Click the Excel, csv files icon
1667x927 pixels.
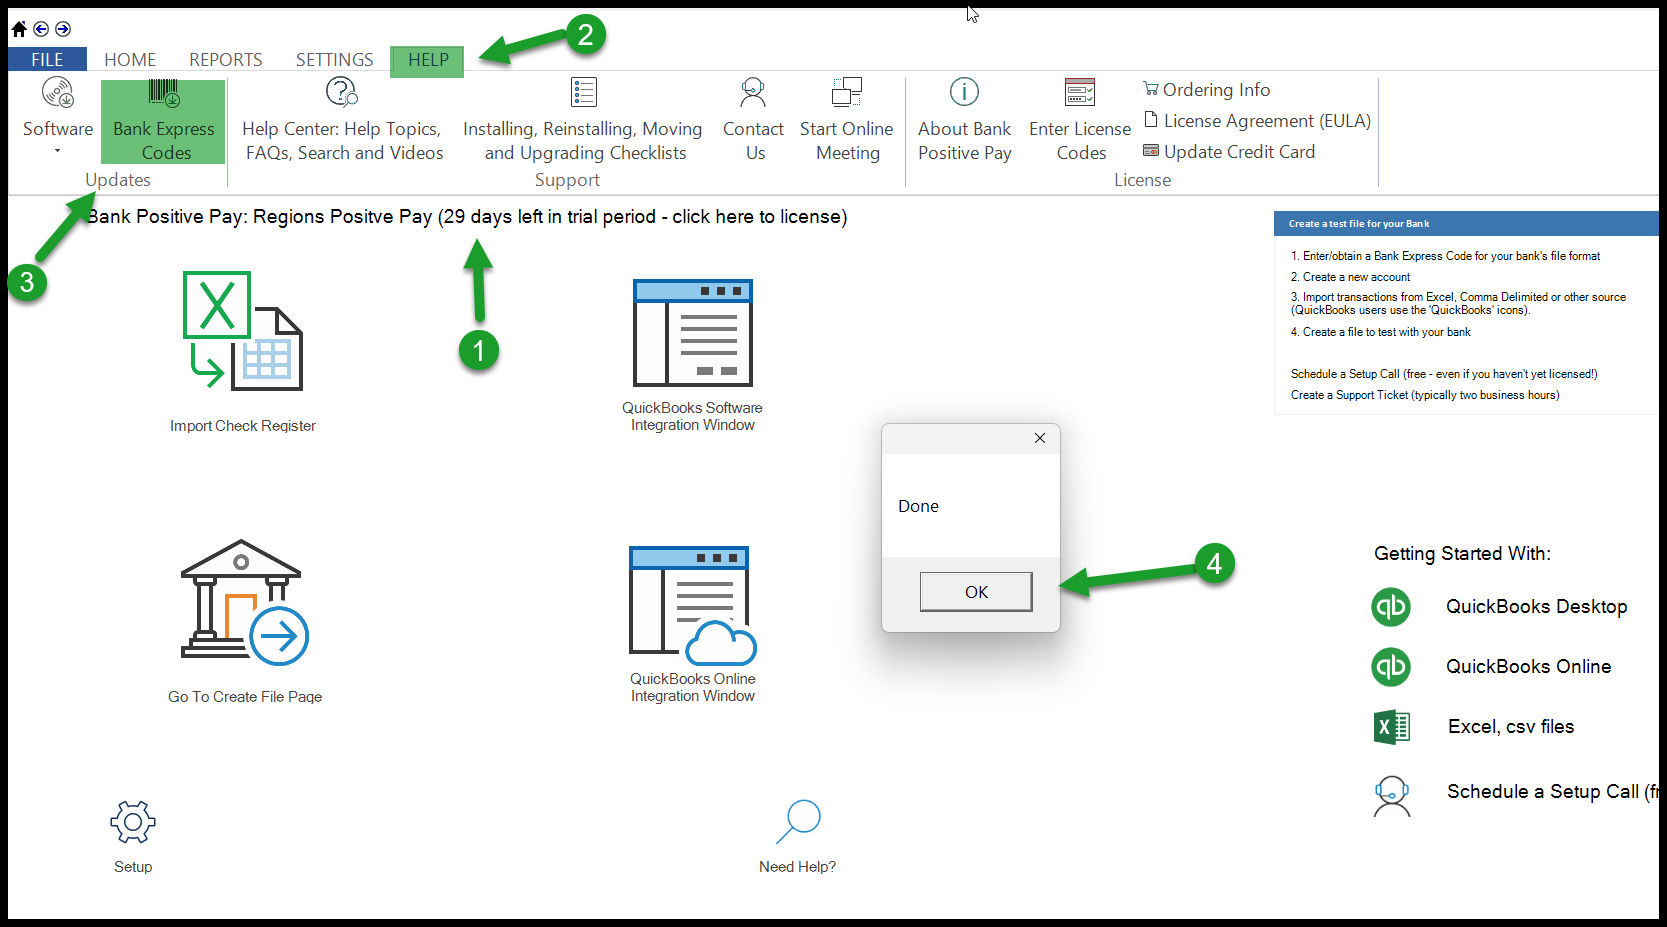coord(1391,727)
